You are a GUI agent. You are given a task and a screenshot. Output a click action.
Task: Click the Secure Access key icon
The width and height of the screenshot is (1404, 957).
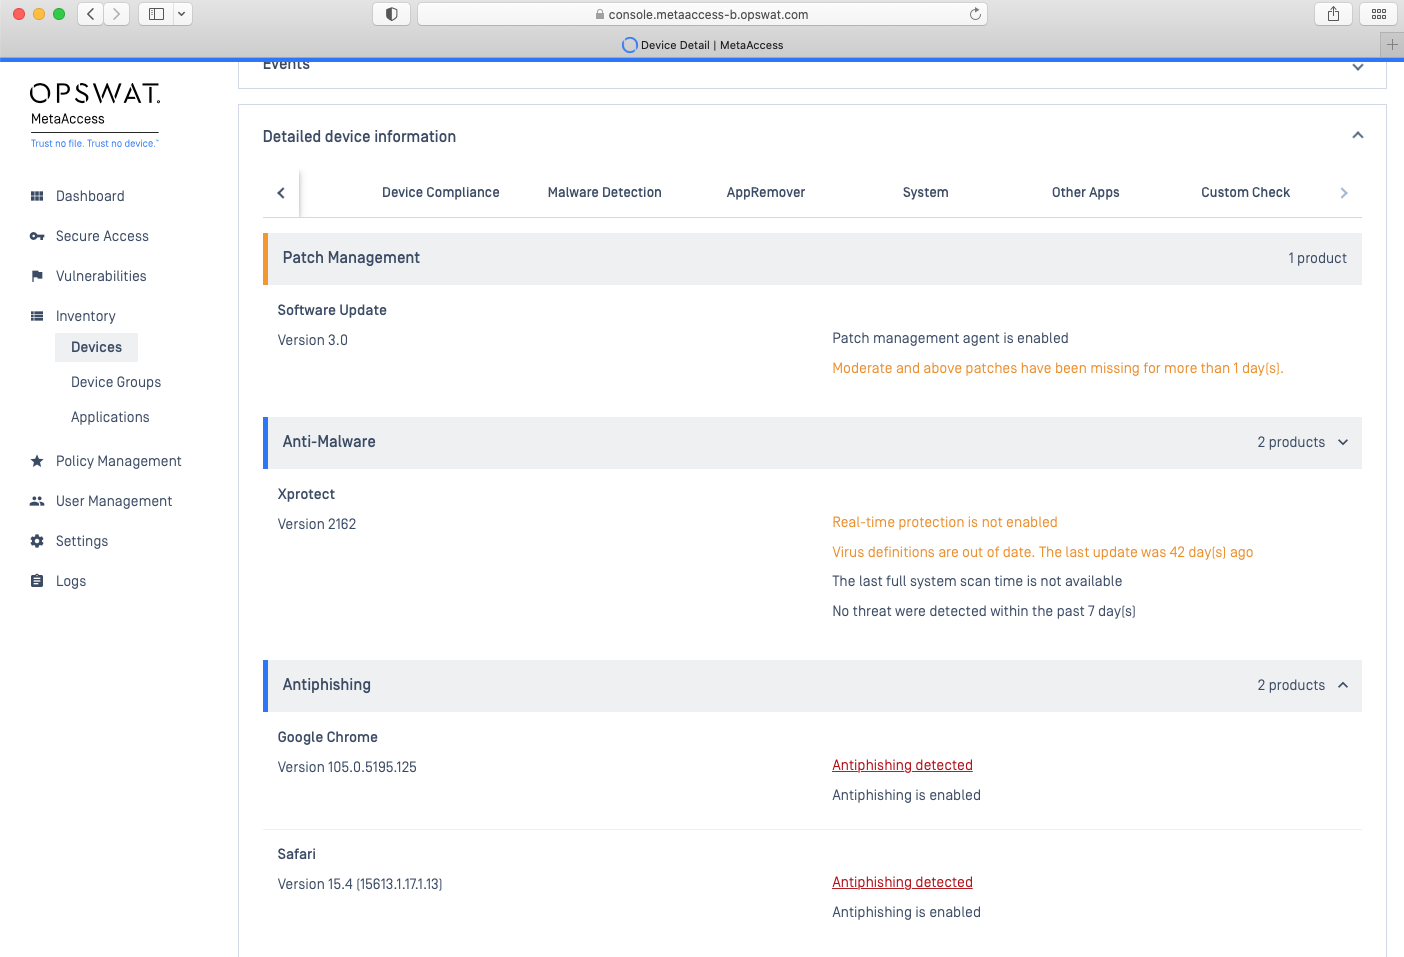37,236
